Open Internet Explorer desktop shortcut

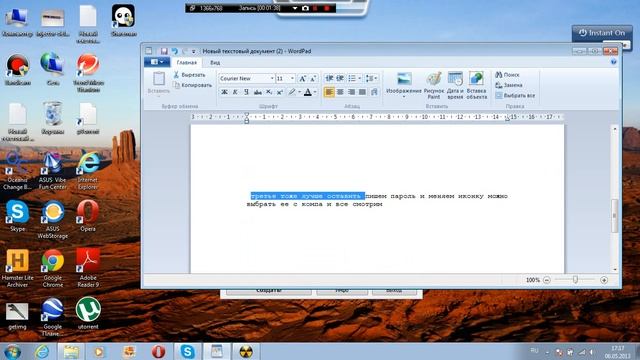click(88, 171)
